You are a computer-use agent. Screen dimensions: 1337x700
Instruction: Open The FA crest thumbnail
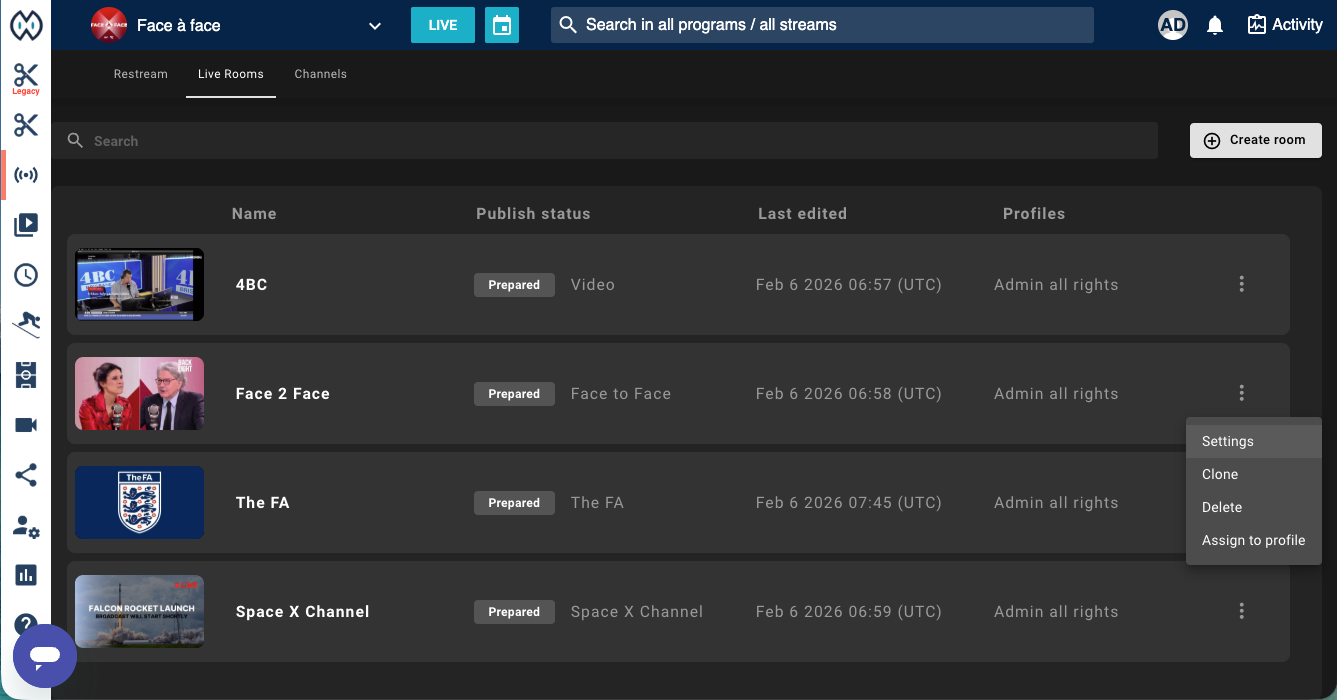pos(140,502)
